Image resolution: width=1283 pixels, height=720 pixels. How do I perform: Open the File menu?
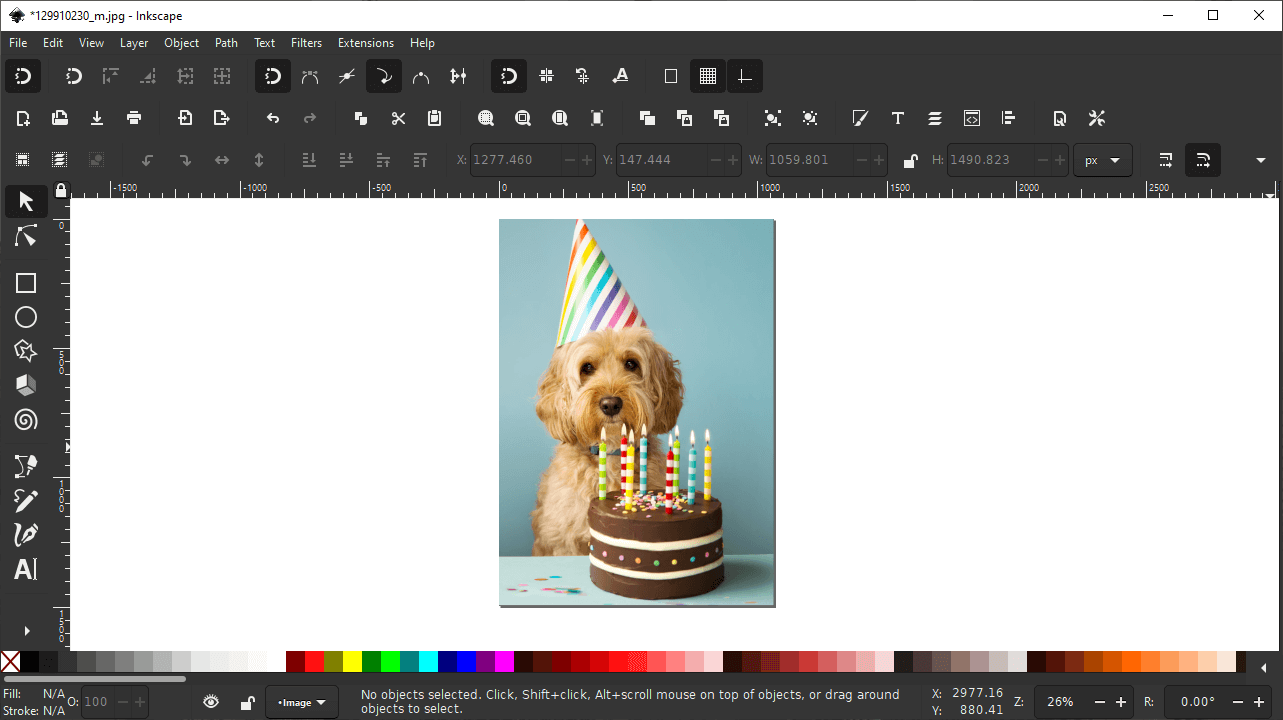(18, 43)
